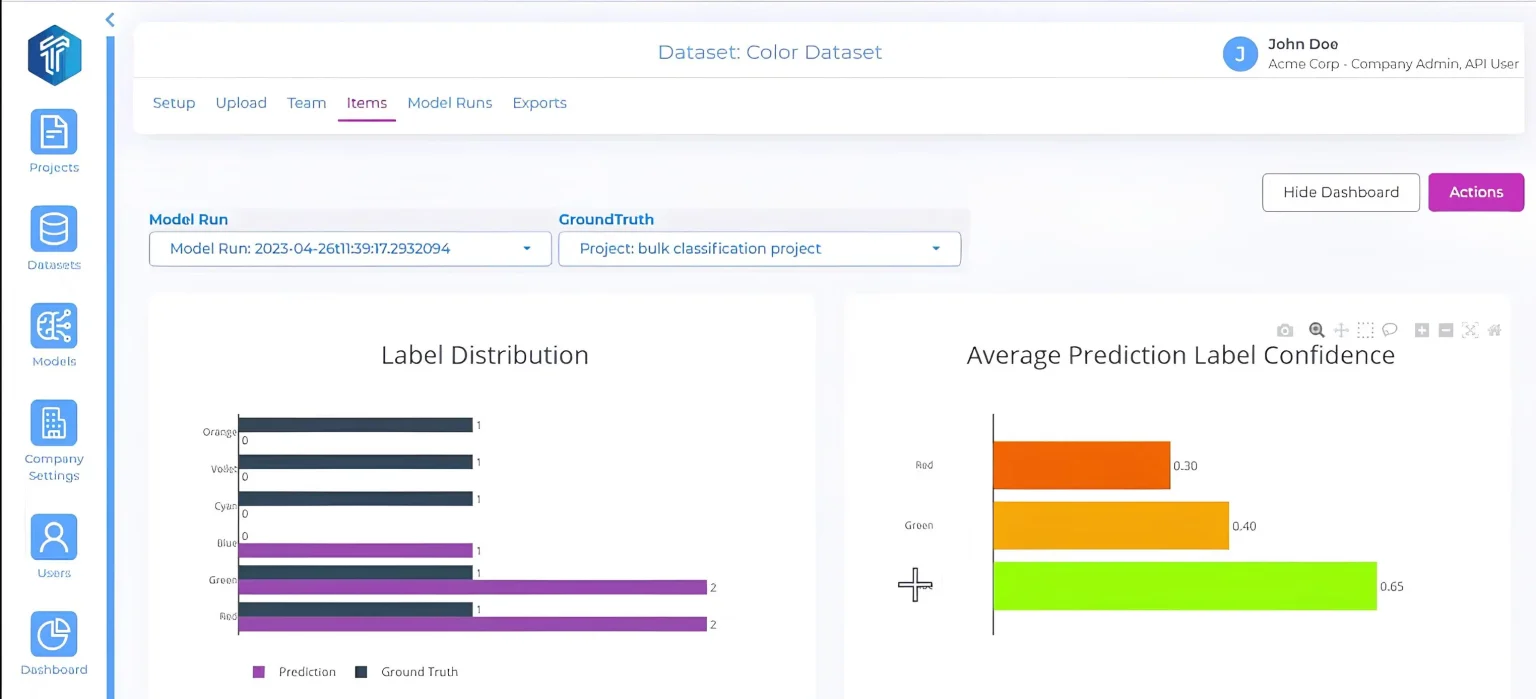Switch to the Model Runs tab

(x=450, y=103)
